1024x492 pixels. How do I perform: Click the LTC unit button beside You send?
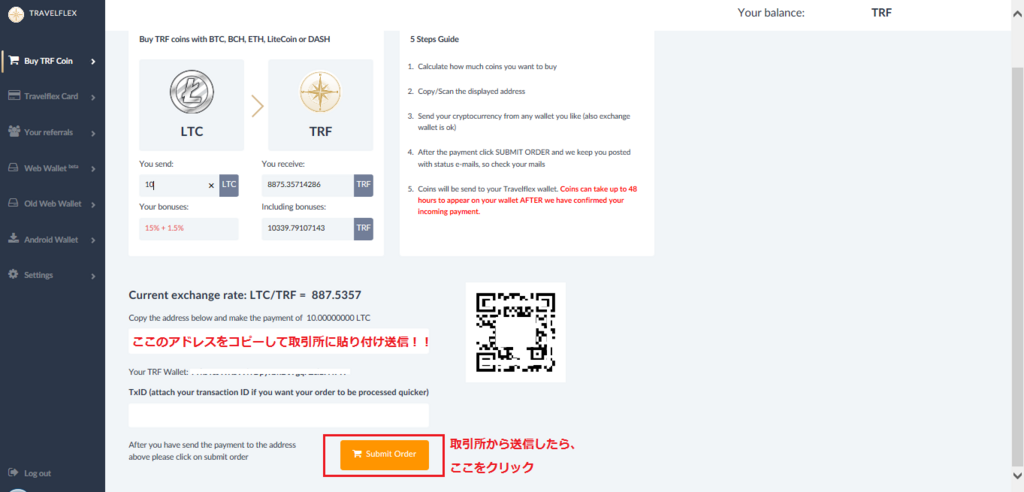[x=229, y=185]
